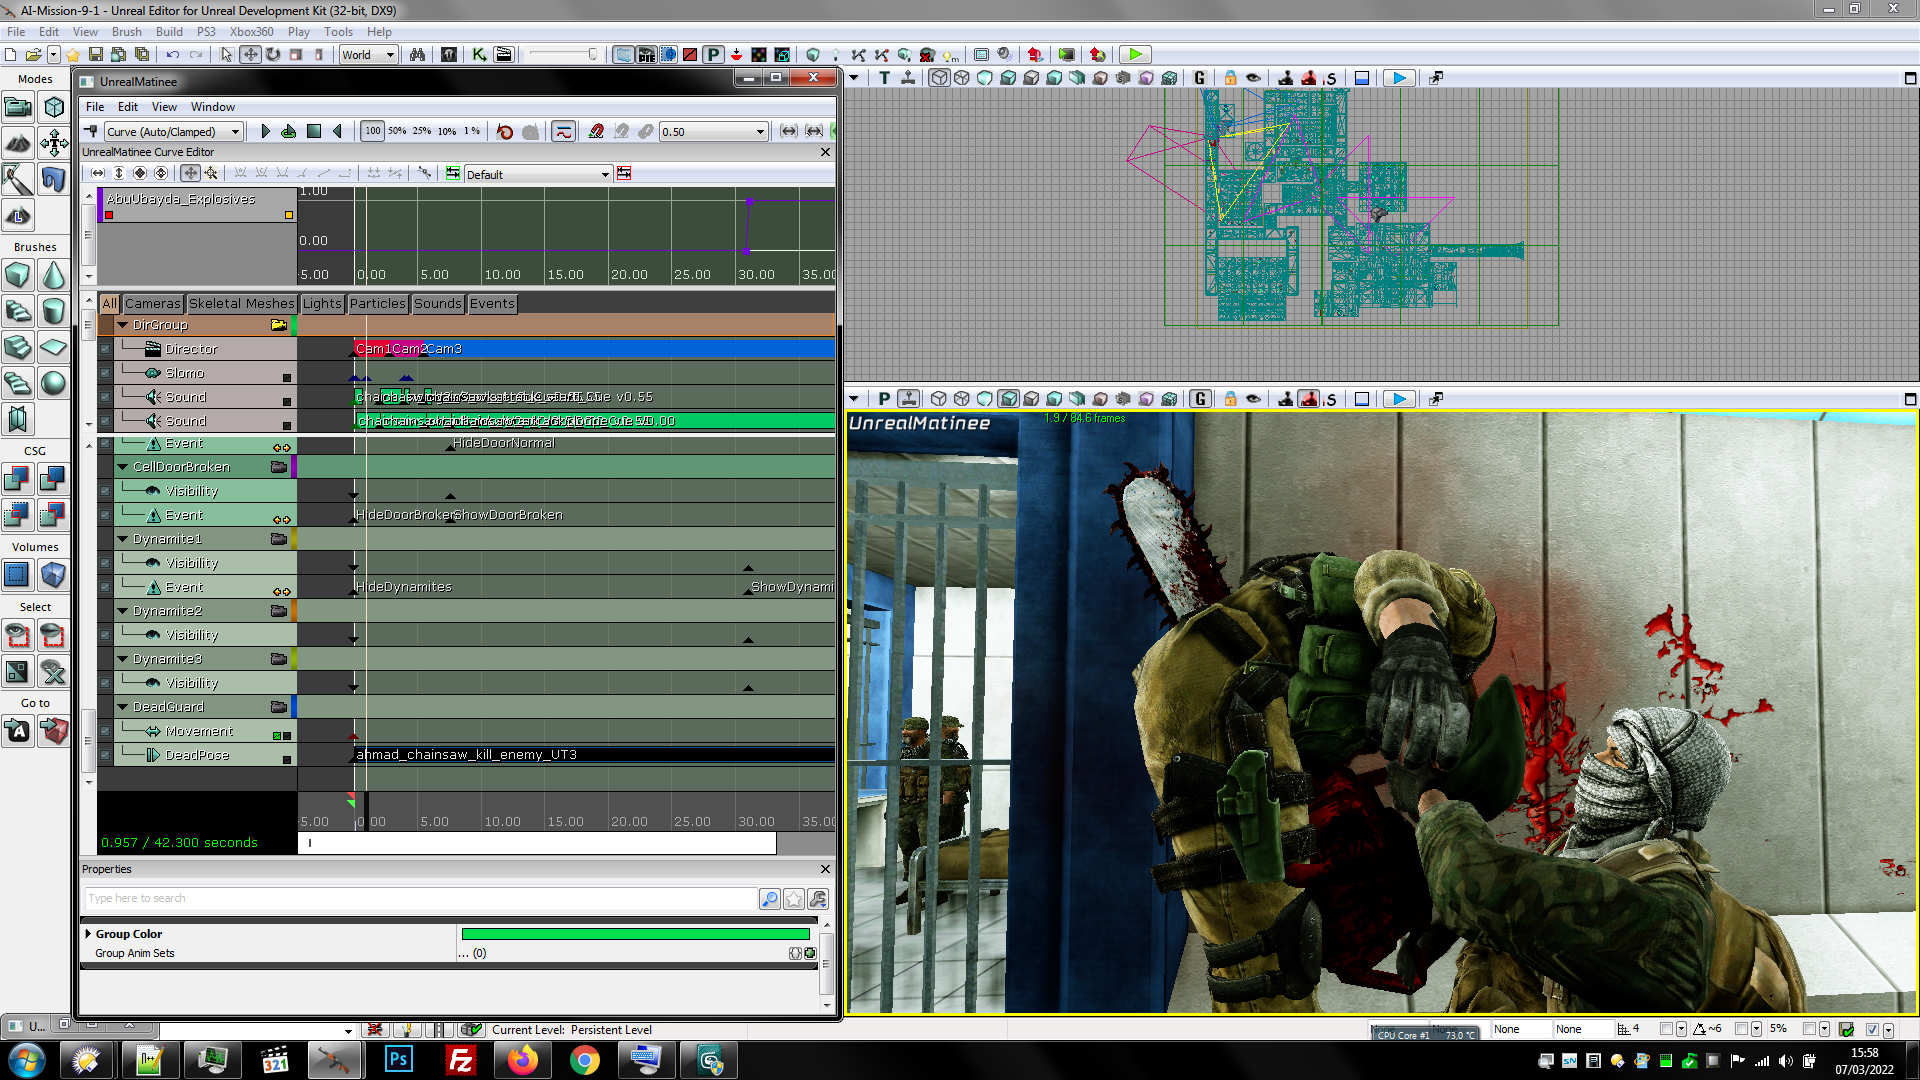This screenshot has height=1080, width=1920.
Task: Open Kismet editor K icon
Action: click(480, 55)
